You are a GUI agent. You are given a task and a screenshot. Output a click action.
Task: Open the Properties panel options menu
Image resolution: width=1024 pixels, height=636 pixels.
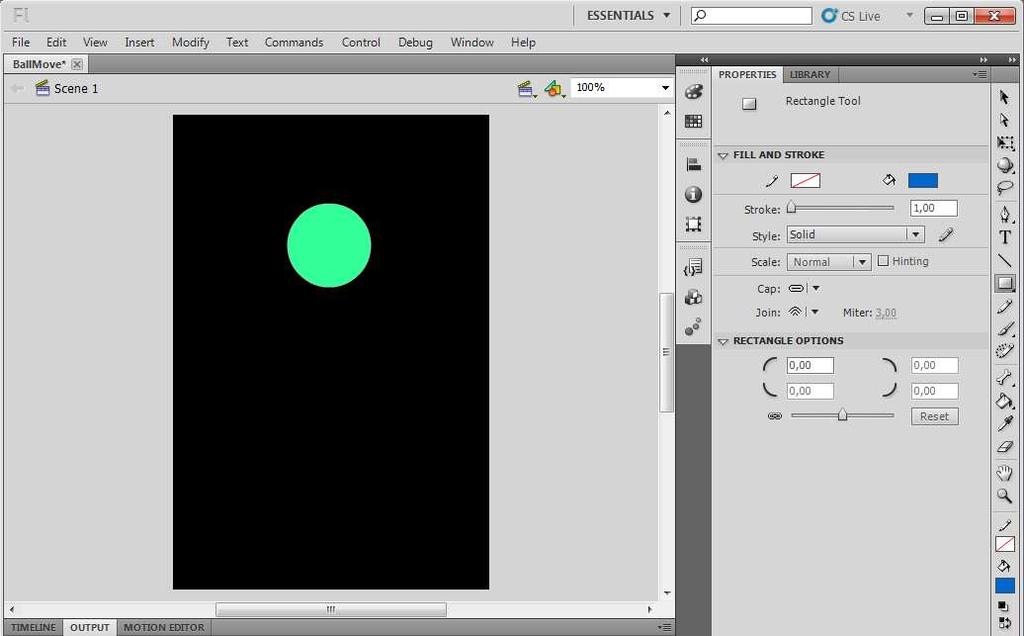[x=980, y=74]
